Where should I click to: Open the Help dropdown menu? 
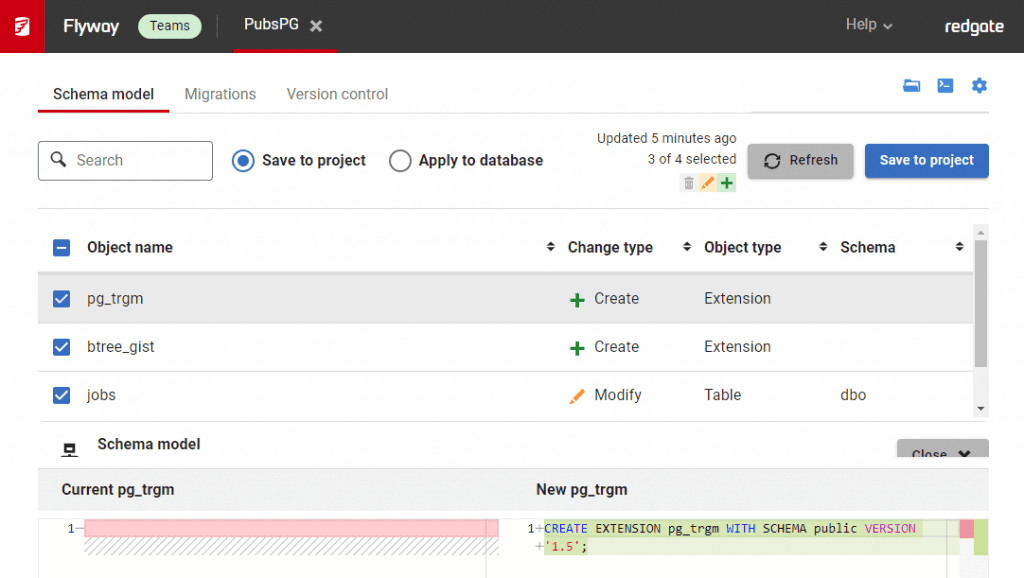click(x=866, y=25)
